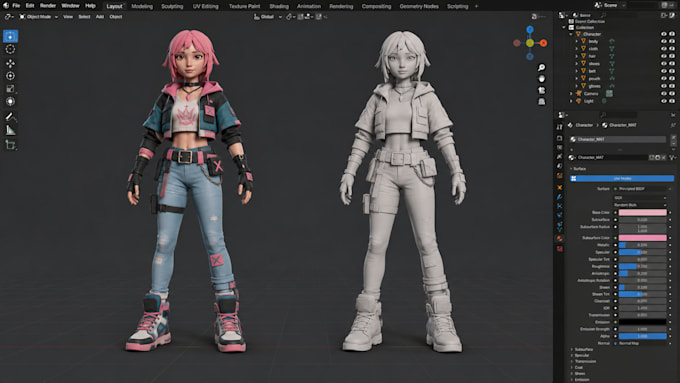Image resolution: width=680 pixels, height=383 pixels.
Task: Open the Principled BSDF surface dropdown
Action: pyautogui.click(x=642, y=189)
